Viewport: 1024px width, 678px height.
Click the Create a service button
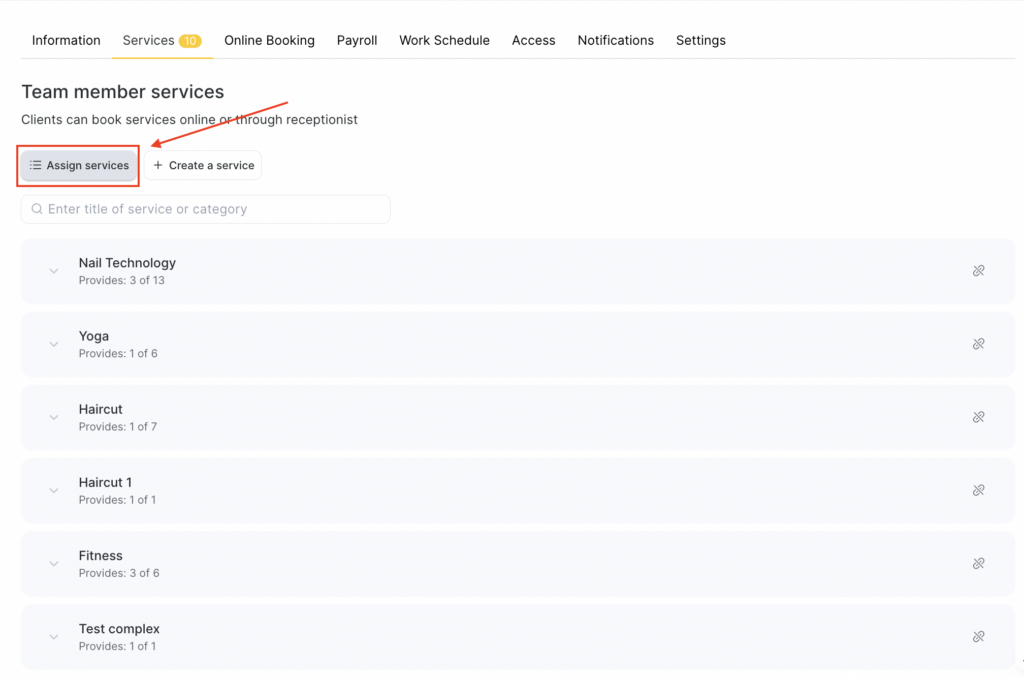click(203, 165)
